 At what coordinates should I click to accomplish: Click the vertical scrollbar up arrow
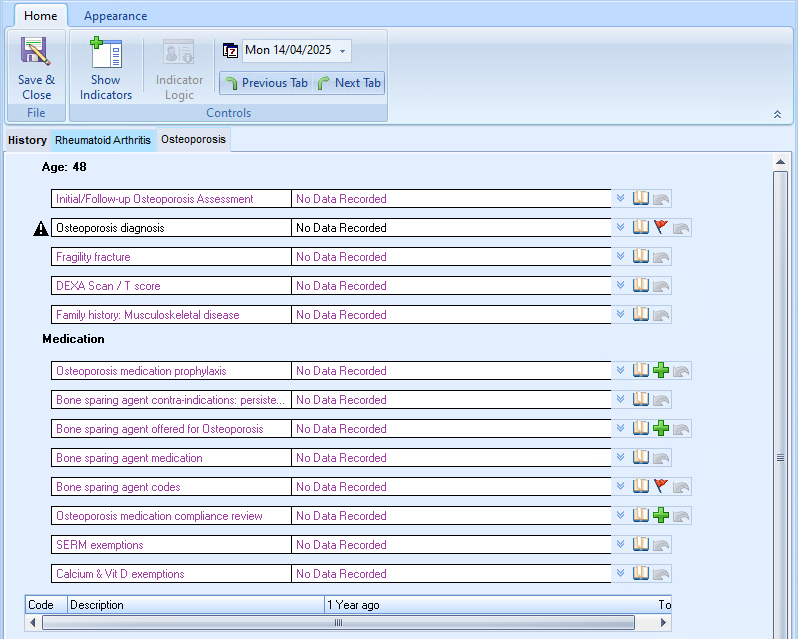click(x=780, y=162)
